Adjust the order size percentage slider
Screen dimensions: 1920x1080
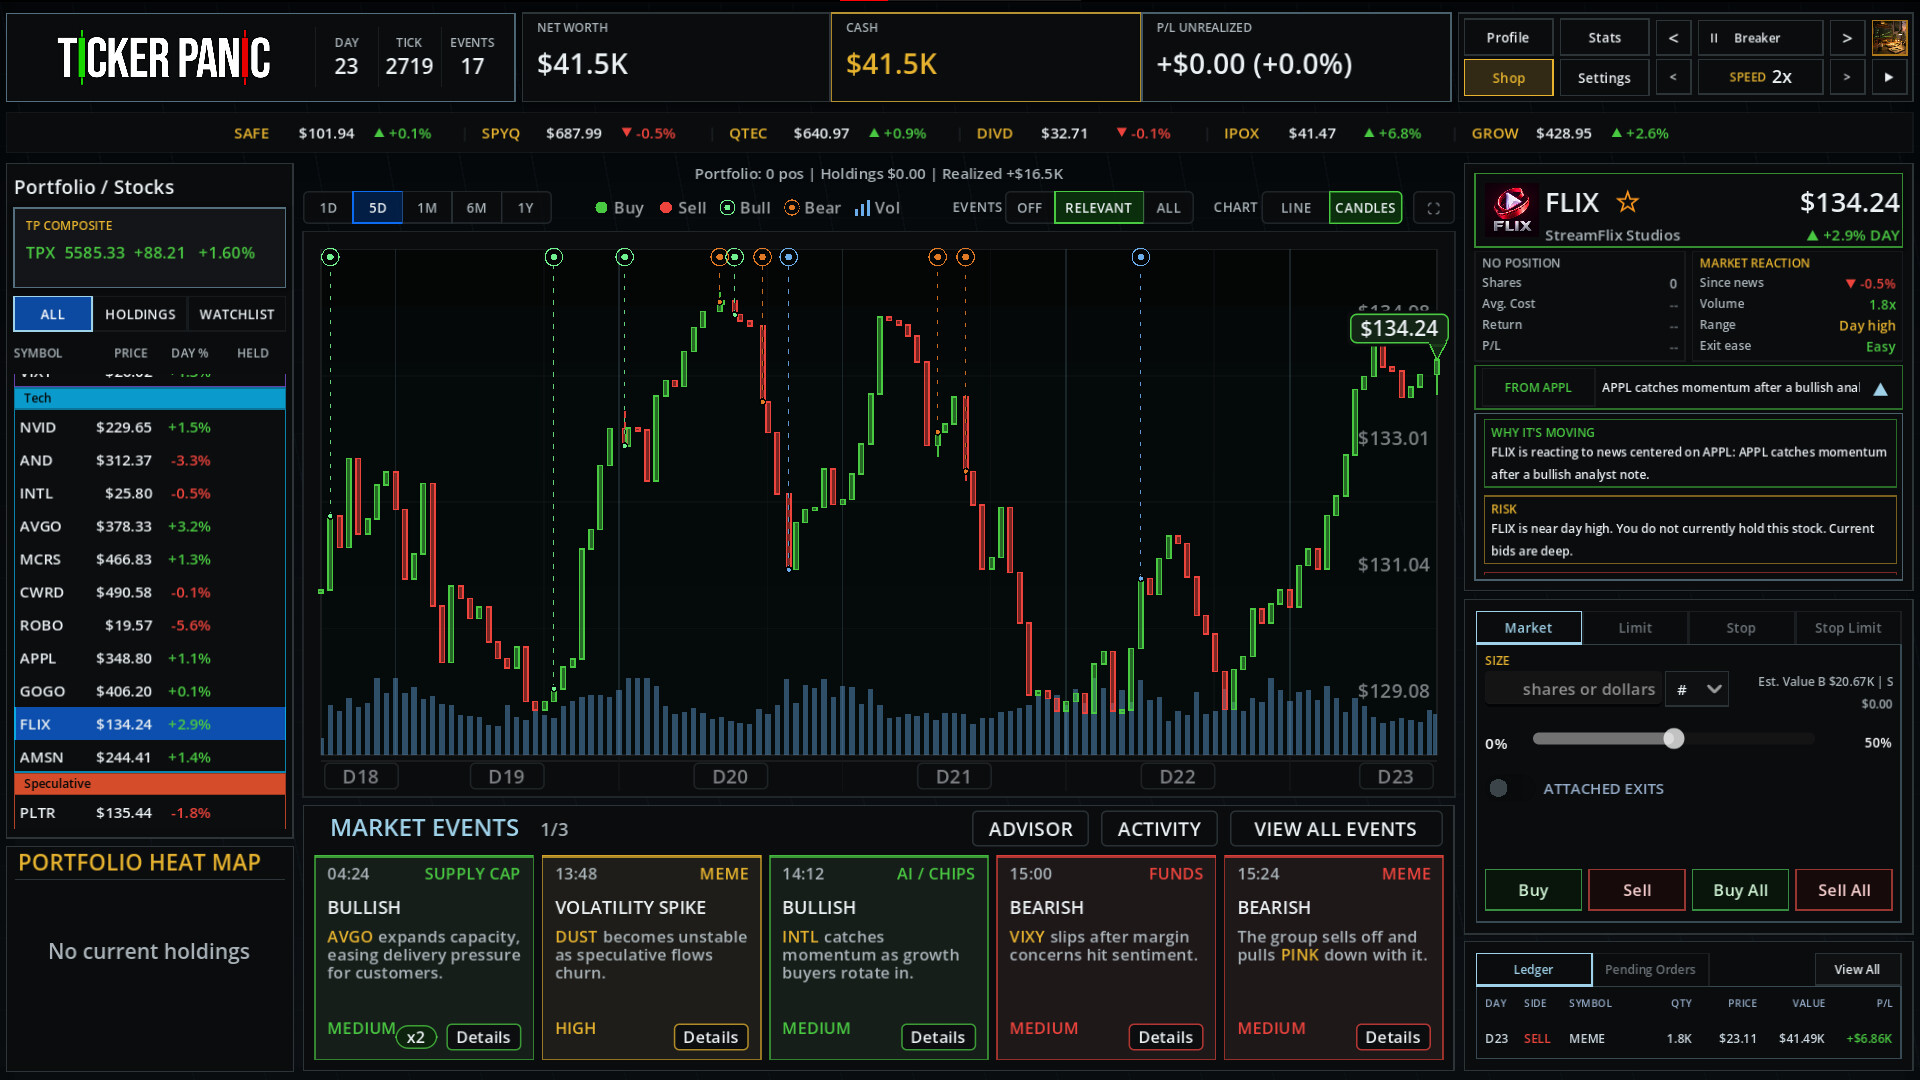1673,739
